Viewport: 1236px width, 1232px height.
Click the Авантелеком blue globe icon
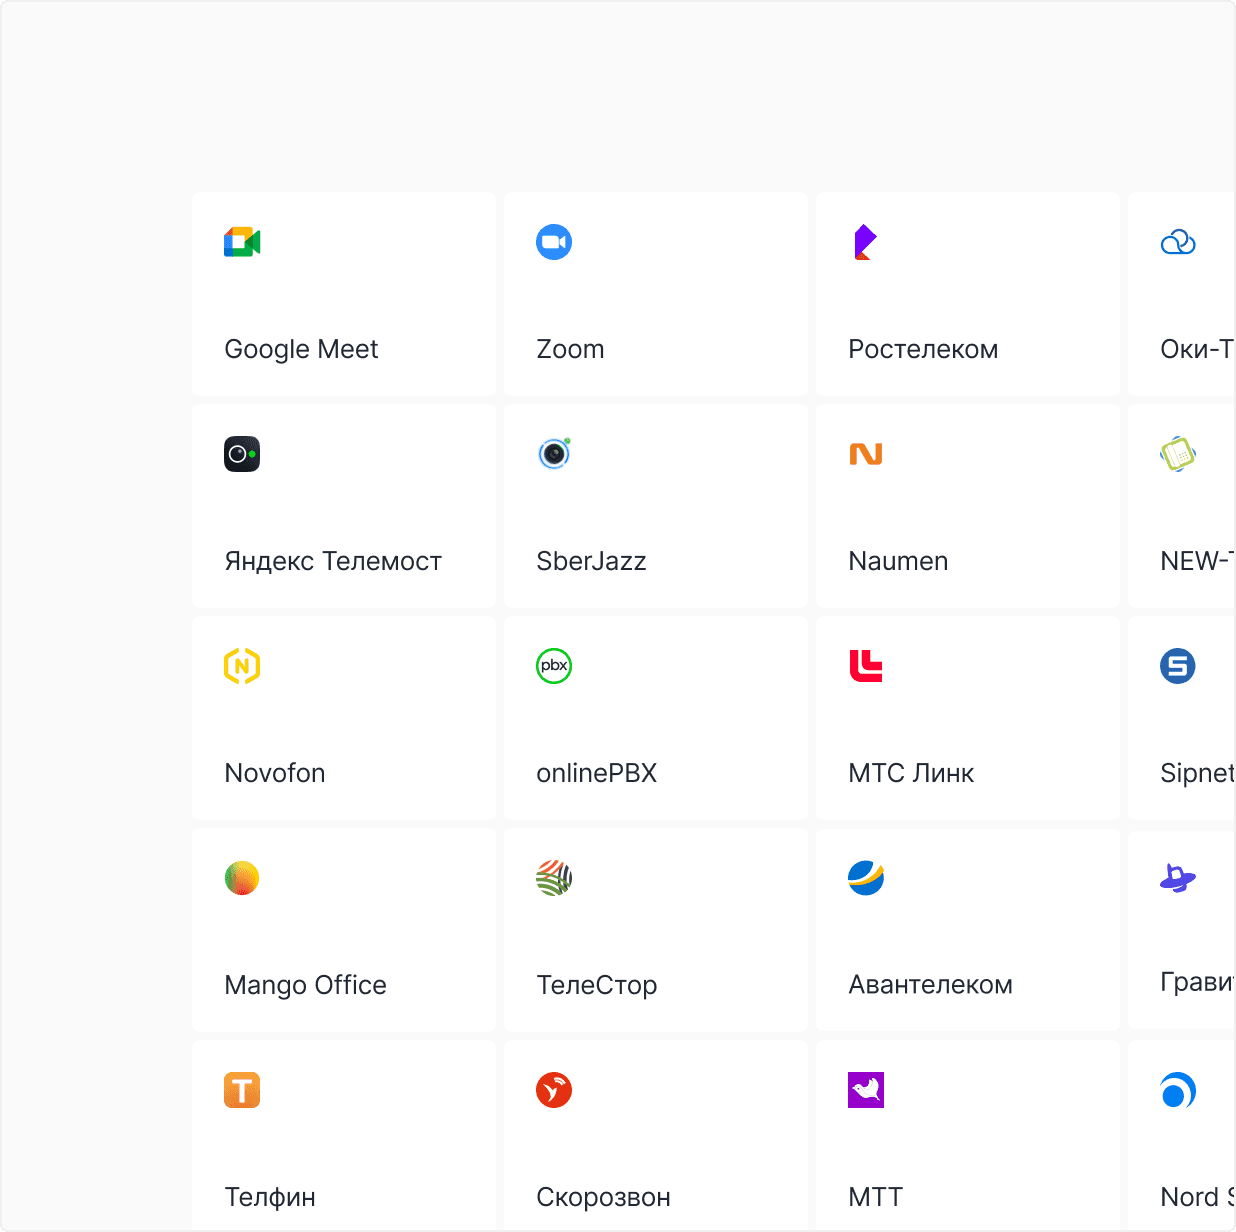(866, 878)
